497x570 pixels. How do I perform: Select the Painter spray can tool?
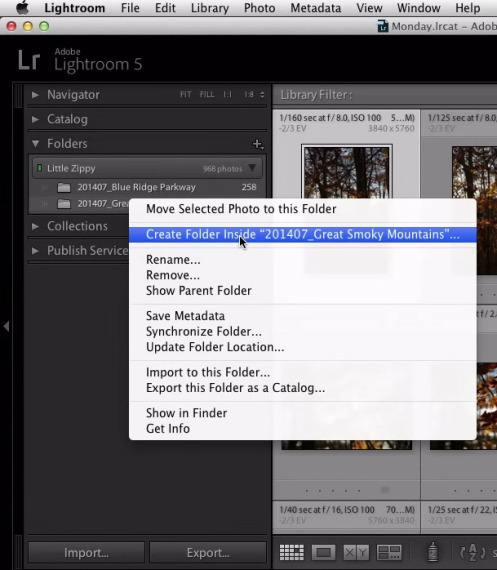[x=433, y=552]
